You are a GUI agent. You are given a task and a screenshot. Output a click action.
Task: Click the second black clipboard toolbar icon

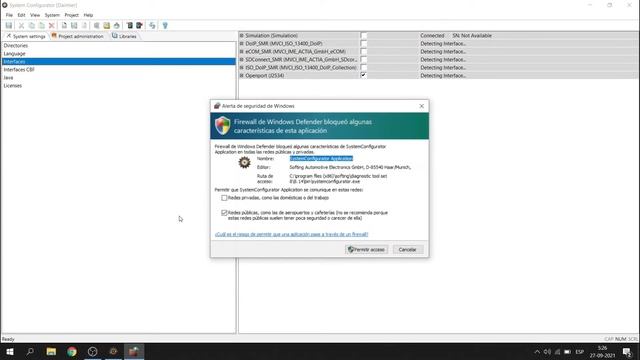click(x=139, y=25)
